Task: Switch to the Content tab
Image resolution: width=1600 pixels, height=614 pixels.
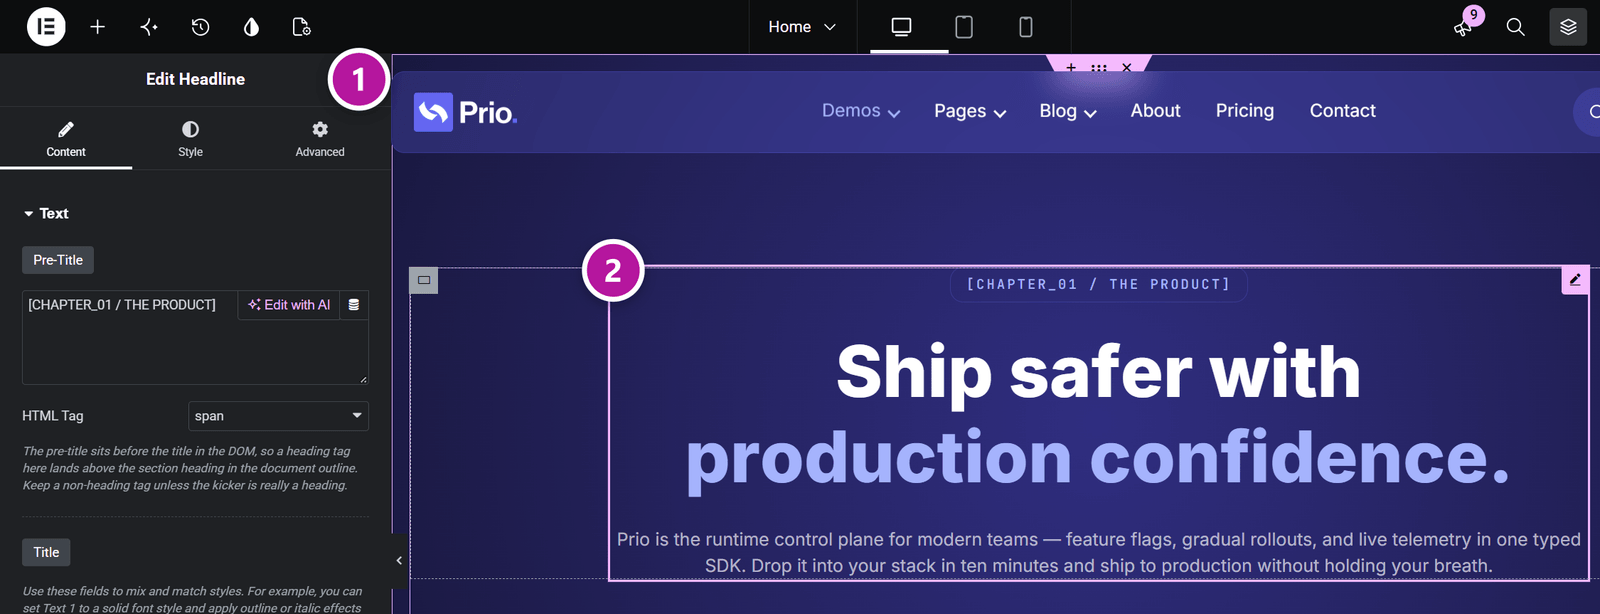Action: (66, 139)
